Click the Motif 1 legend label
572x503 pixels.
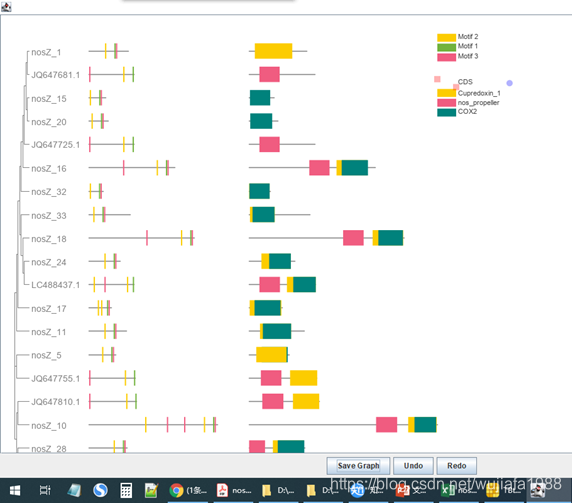pos(468,46)
